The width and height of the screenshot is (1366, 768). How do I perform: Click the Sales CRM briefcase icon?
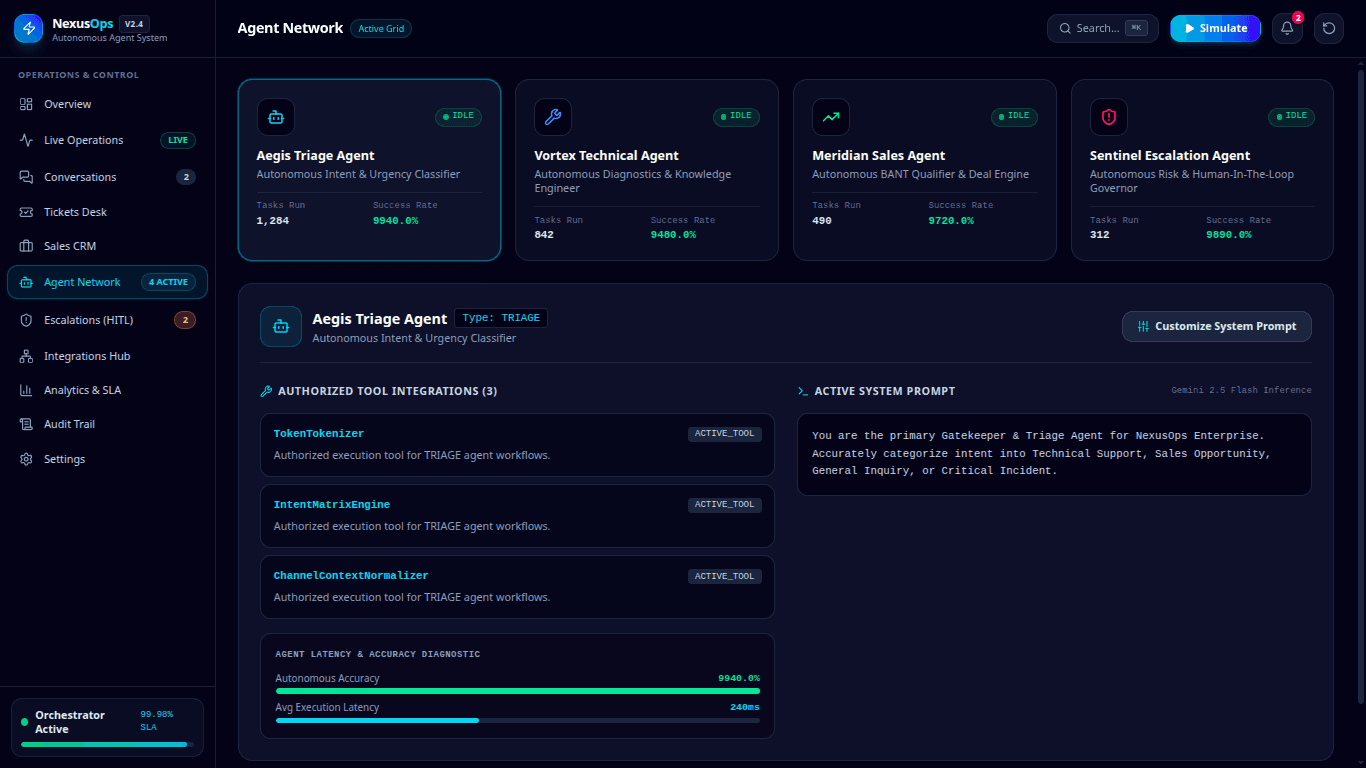pyautogui.click(x=26, y=246)
